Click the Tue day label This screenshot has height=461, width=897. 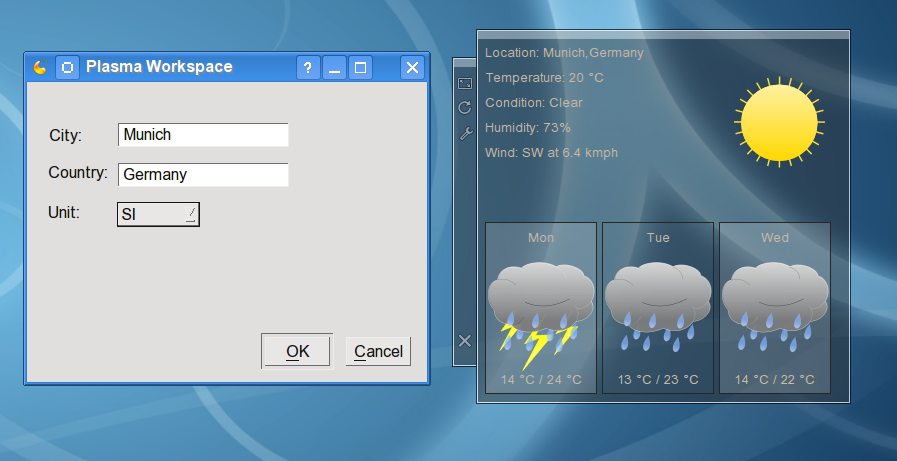click(x=658, y=237)
